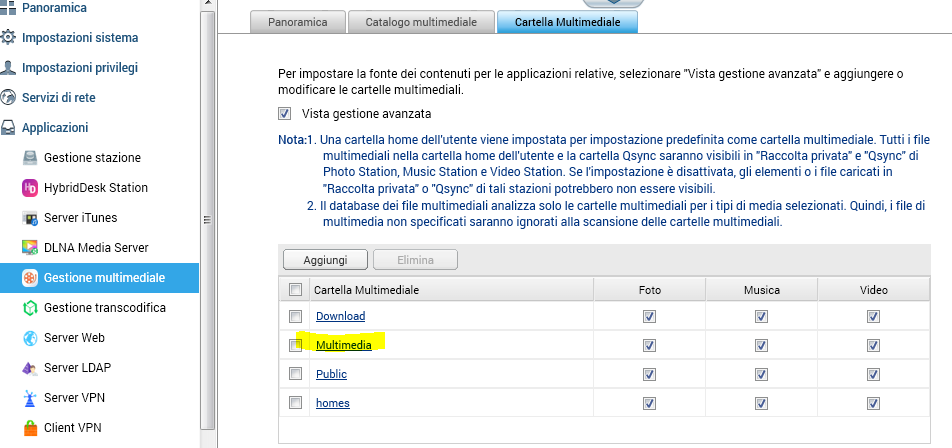Toggle Musica checkbox for Public folder
The height and width of the screenshot is (448, 952).
tap(761, 374)
